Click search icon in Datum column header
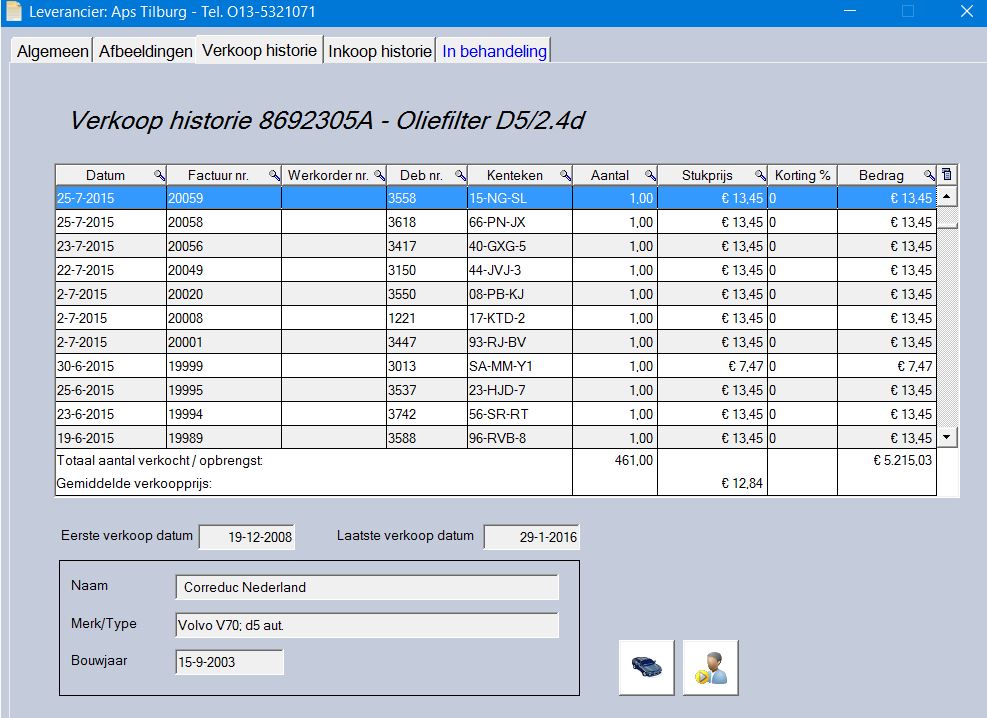Screen dimensions: 987x718 pyautogui.click(x=159, y=175)
